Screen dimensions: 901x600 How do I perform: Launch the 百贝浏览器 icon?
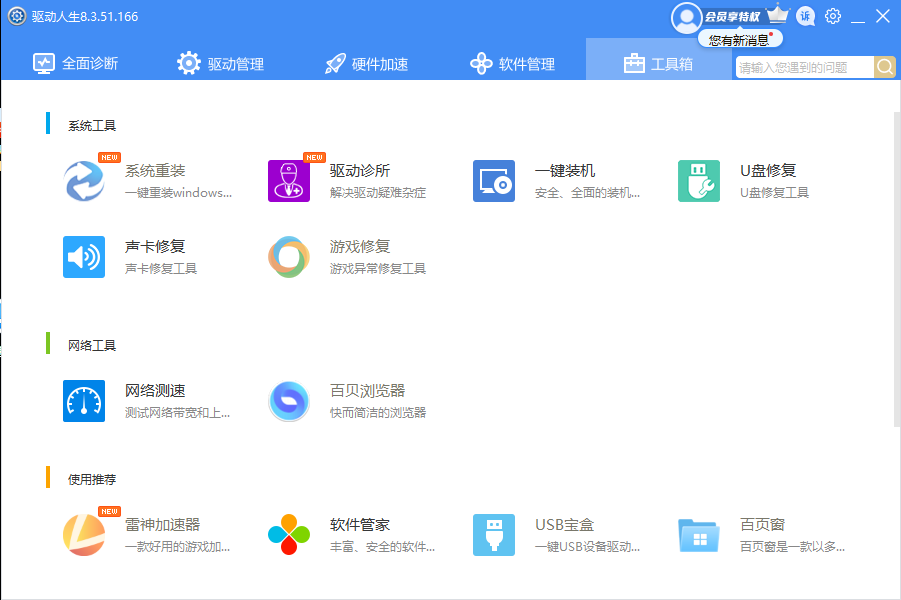click(289, 401)
